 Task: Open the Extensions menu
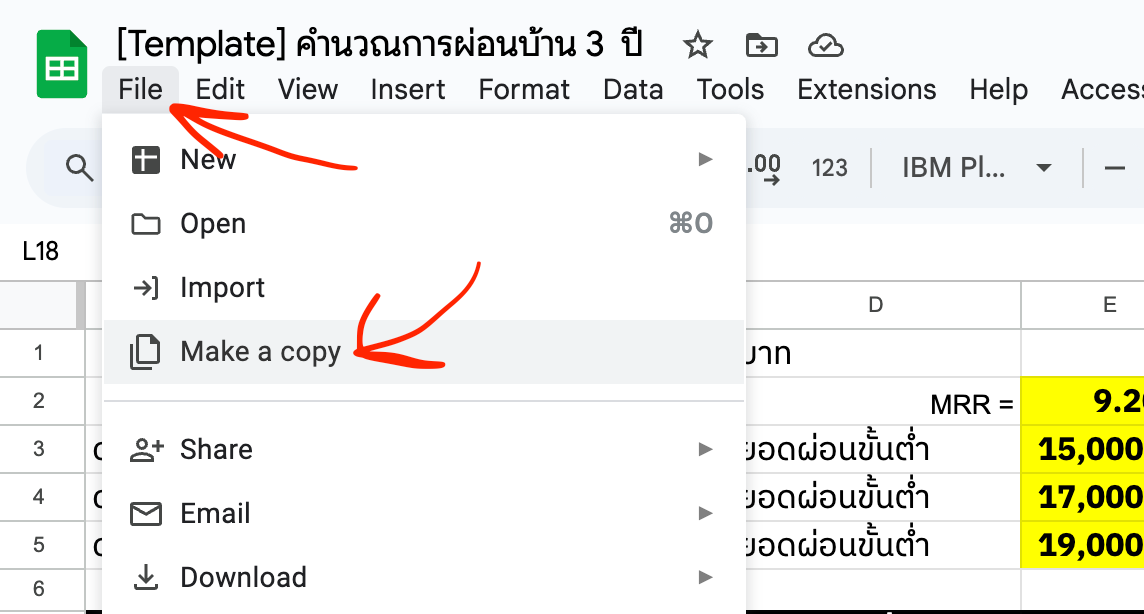(866, 90)
